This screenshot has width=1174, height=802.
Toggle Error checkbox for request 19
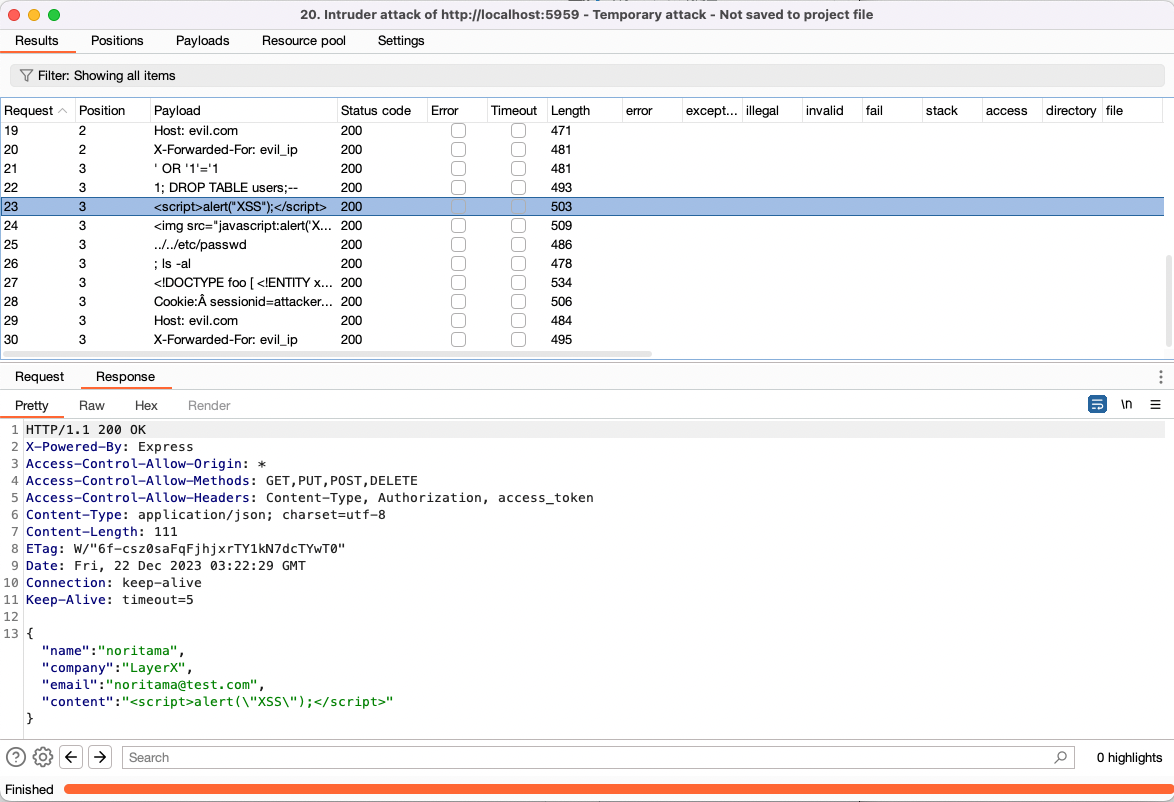458,130
